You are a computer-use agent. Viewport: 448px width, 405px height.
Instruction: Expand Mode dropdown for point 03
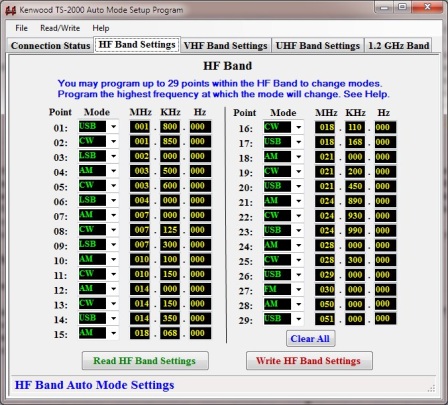click(x=113, y=156)
